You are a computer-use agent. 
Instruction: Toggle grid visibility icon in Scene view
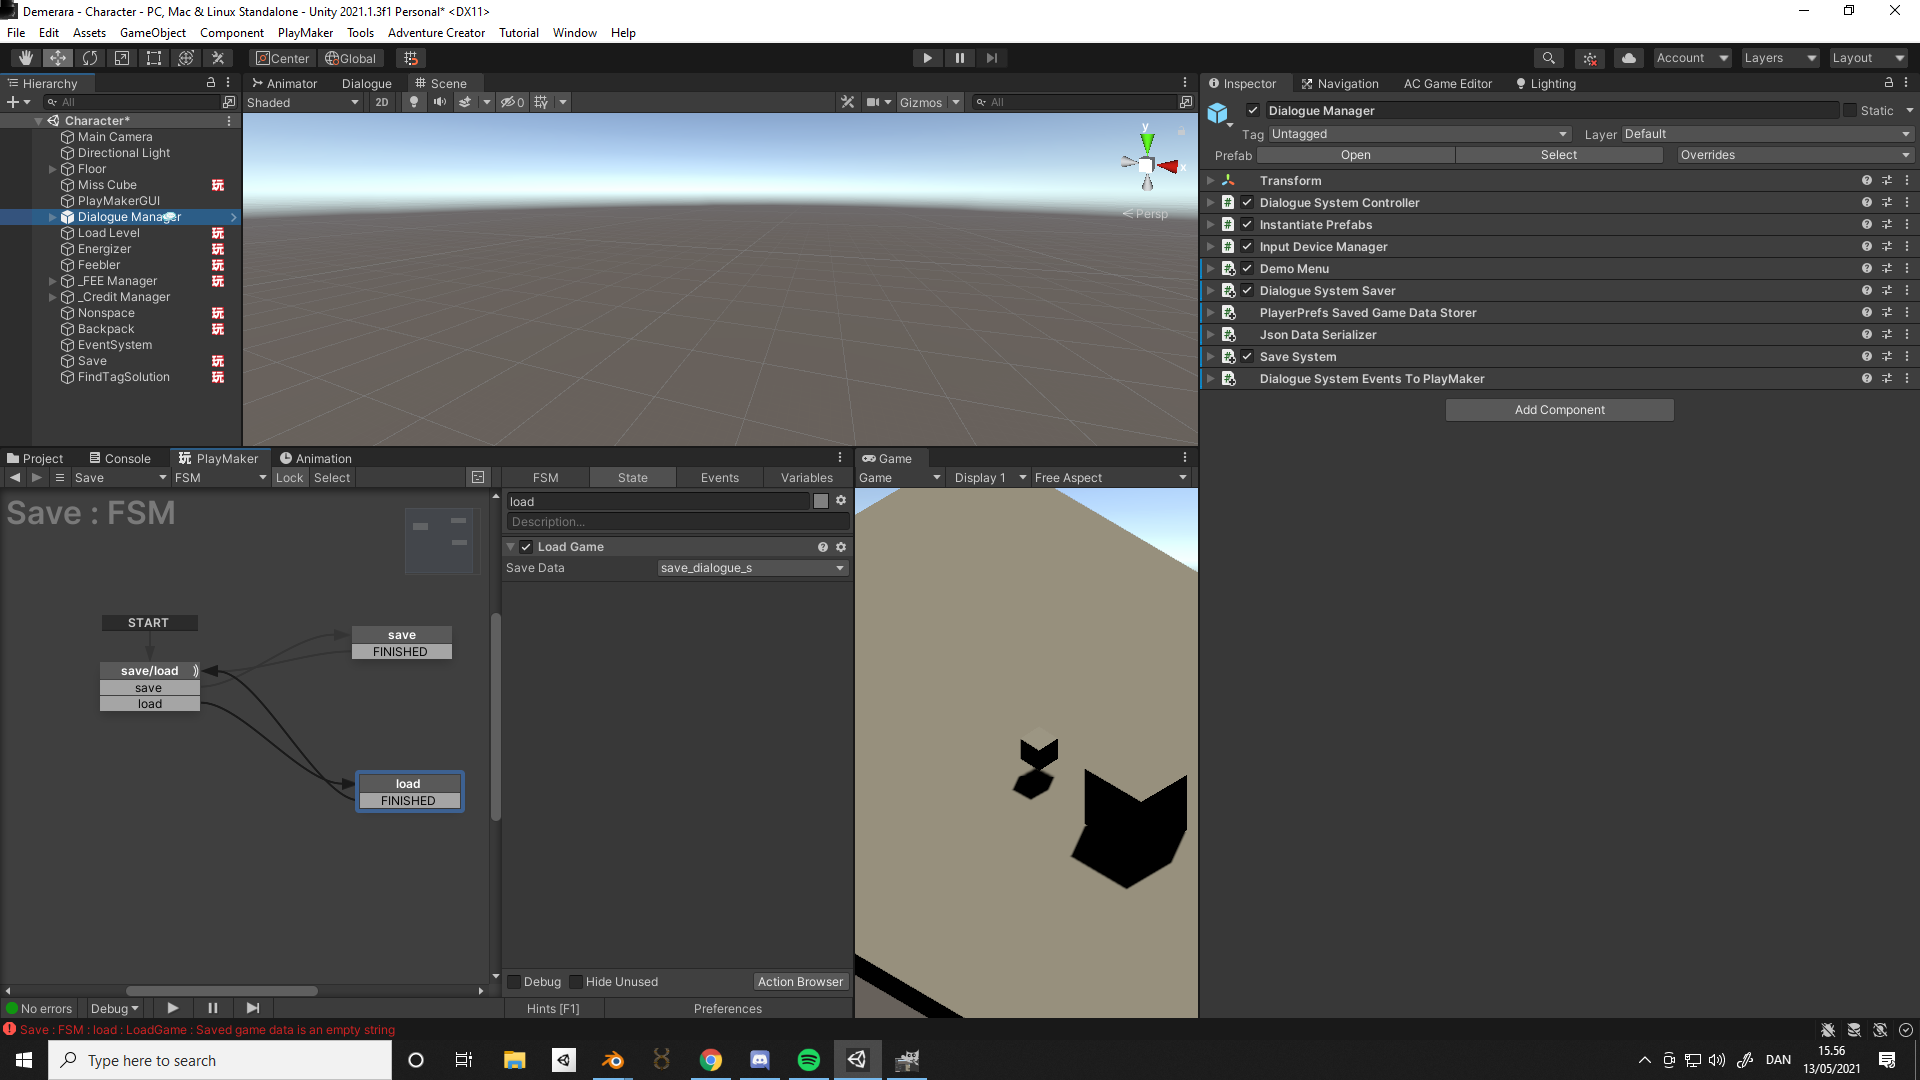pyautogui.click(x=541, y=102)
